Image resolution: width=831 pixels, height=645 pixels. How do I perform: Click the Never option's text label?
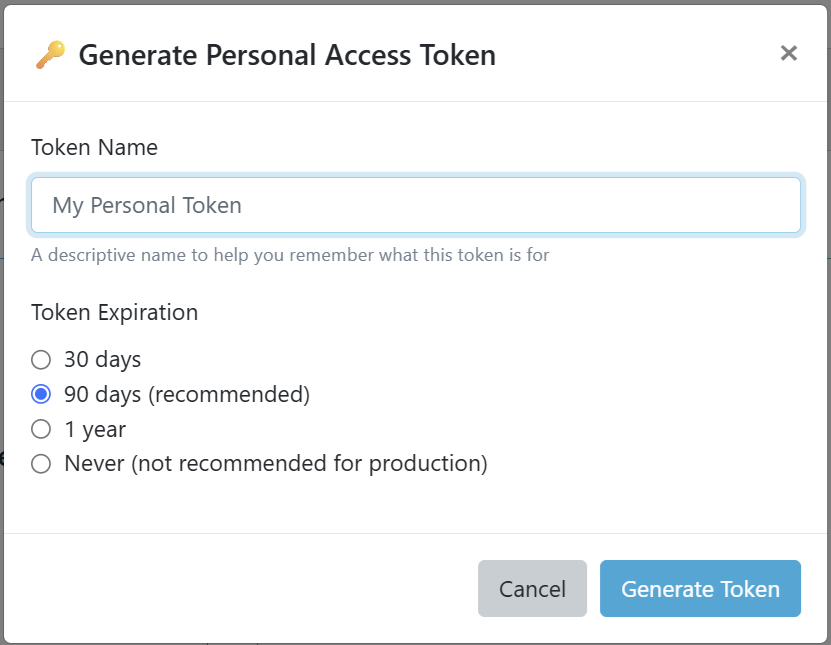point(276,463)
